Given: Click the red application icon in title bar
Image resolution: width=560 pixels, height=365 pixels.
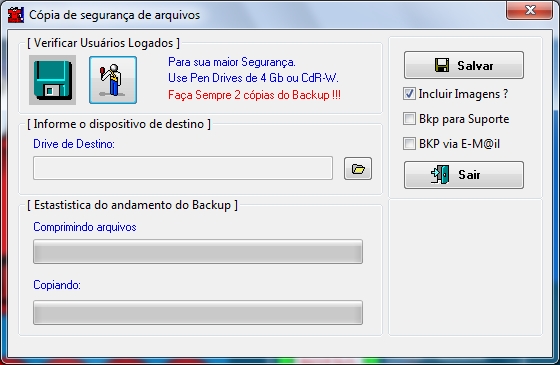Looking at the screenshot, I should point(16,15).
